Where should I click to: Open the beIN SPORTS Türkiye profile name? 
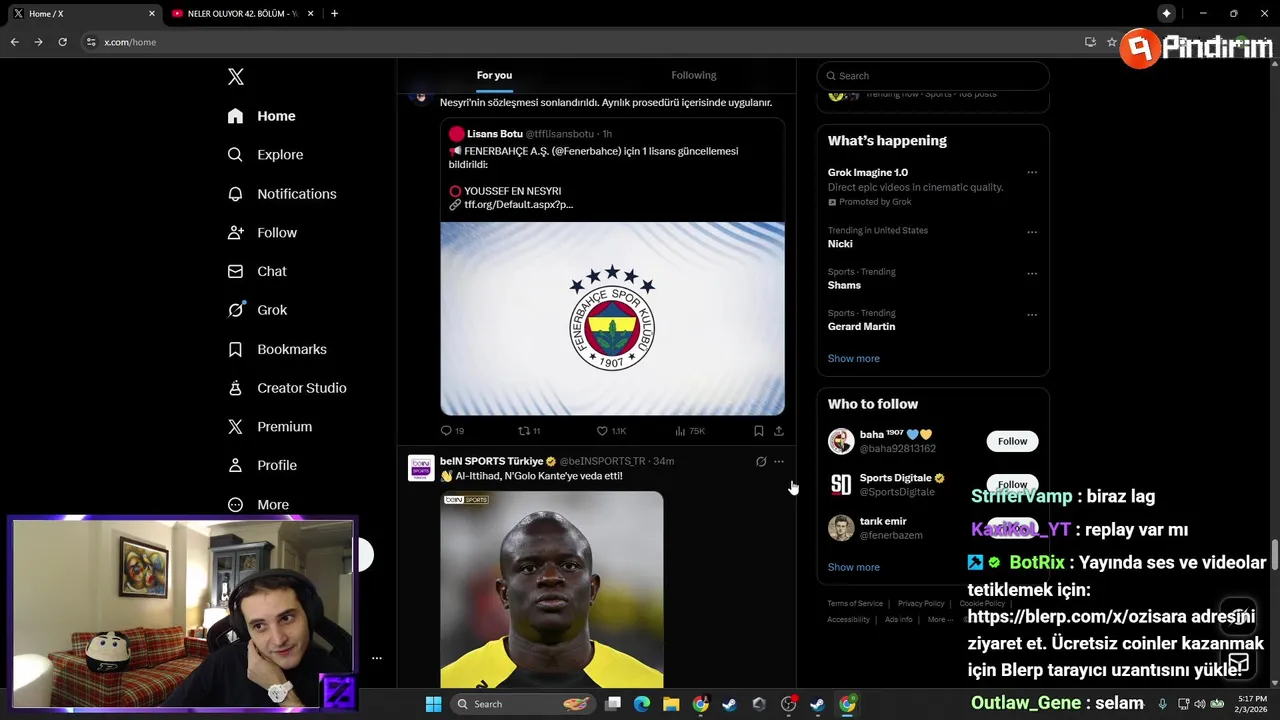coord(491,461)
